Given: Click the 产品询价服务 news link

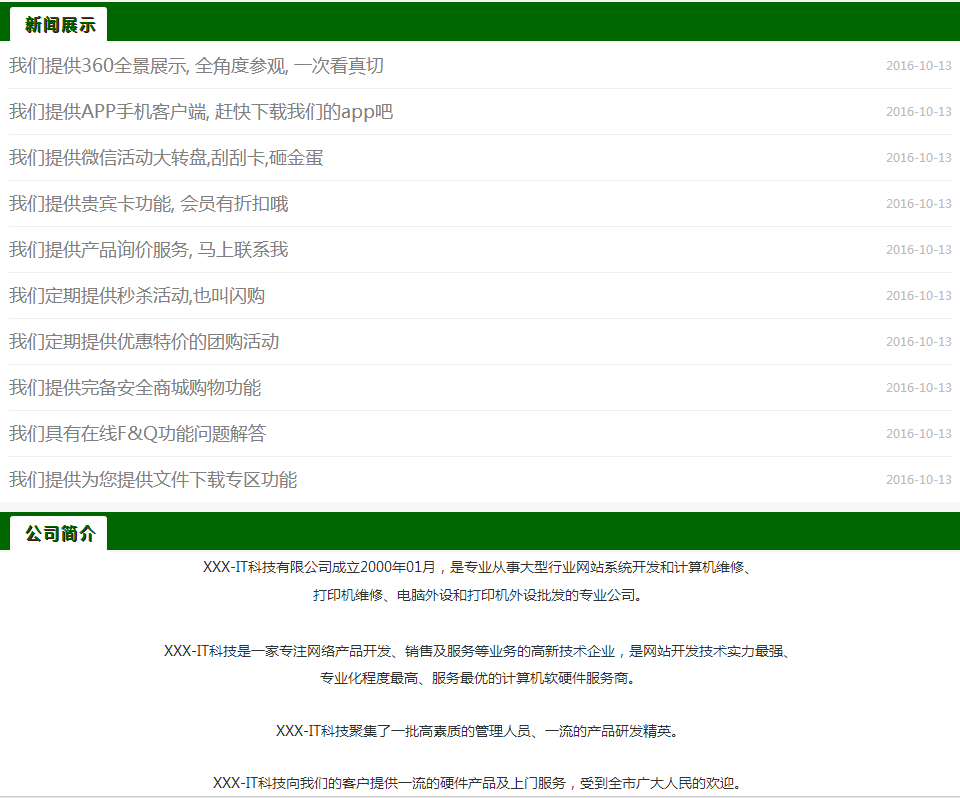Looking at the screenshot, I should point(149,250).
